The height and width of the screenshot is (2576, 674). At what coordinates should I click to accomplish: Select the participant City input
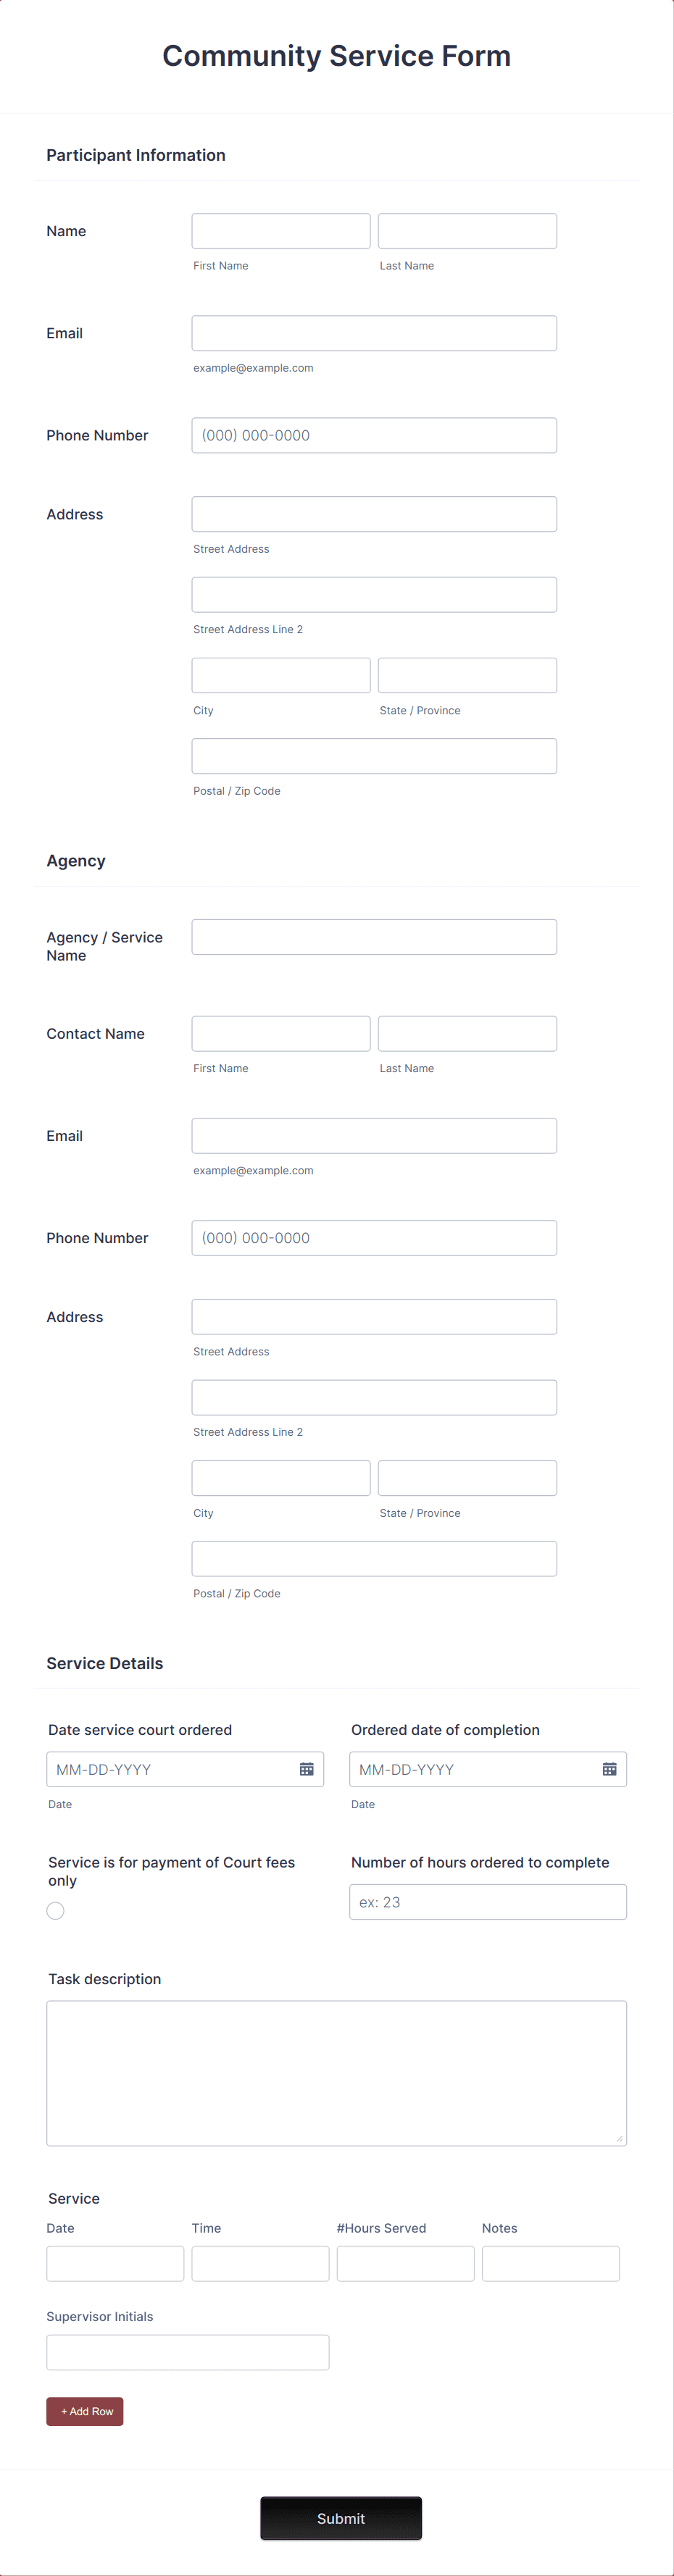(x=280, y=674)
